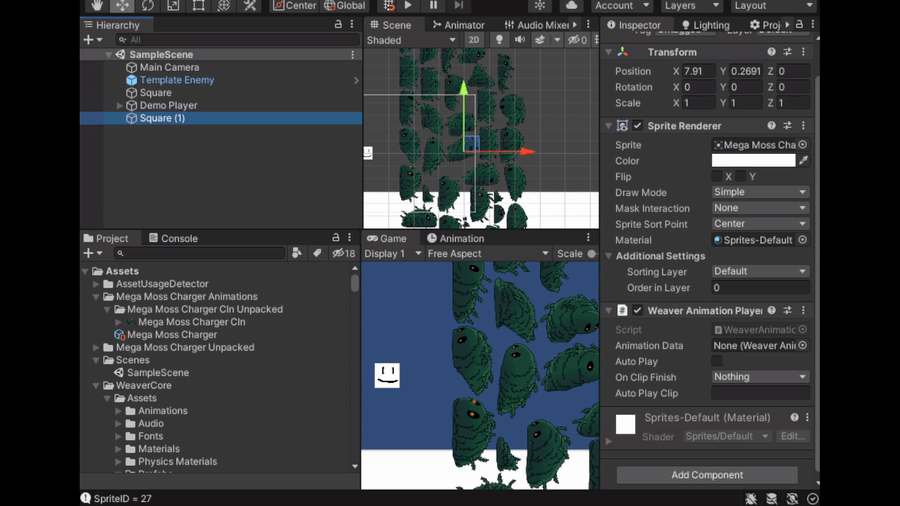This screenshot has width=900, height=506.
Task: Select the Rotate tool
Action: tap(148, 6)
